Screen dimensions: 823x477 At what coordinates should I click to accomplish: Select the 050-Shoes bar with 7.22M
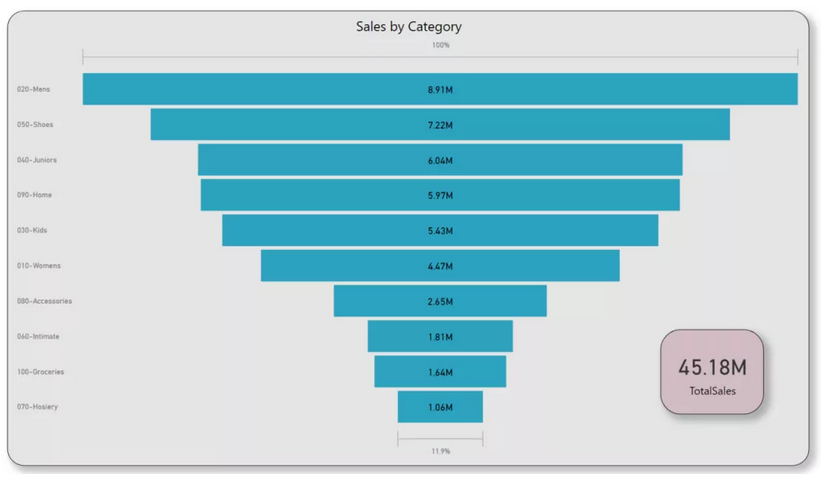(440, 125)
